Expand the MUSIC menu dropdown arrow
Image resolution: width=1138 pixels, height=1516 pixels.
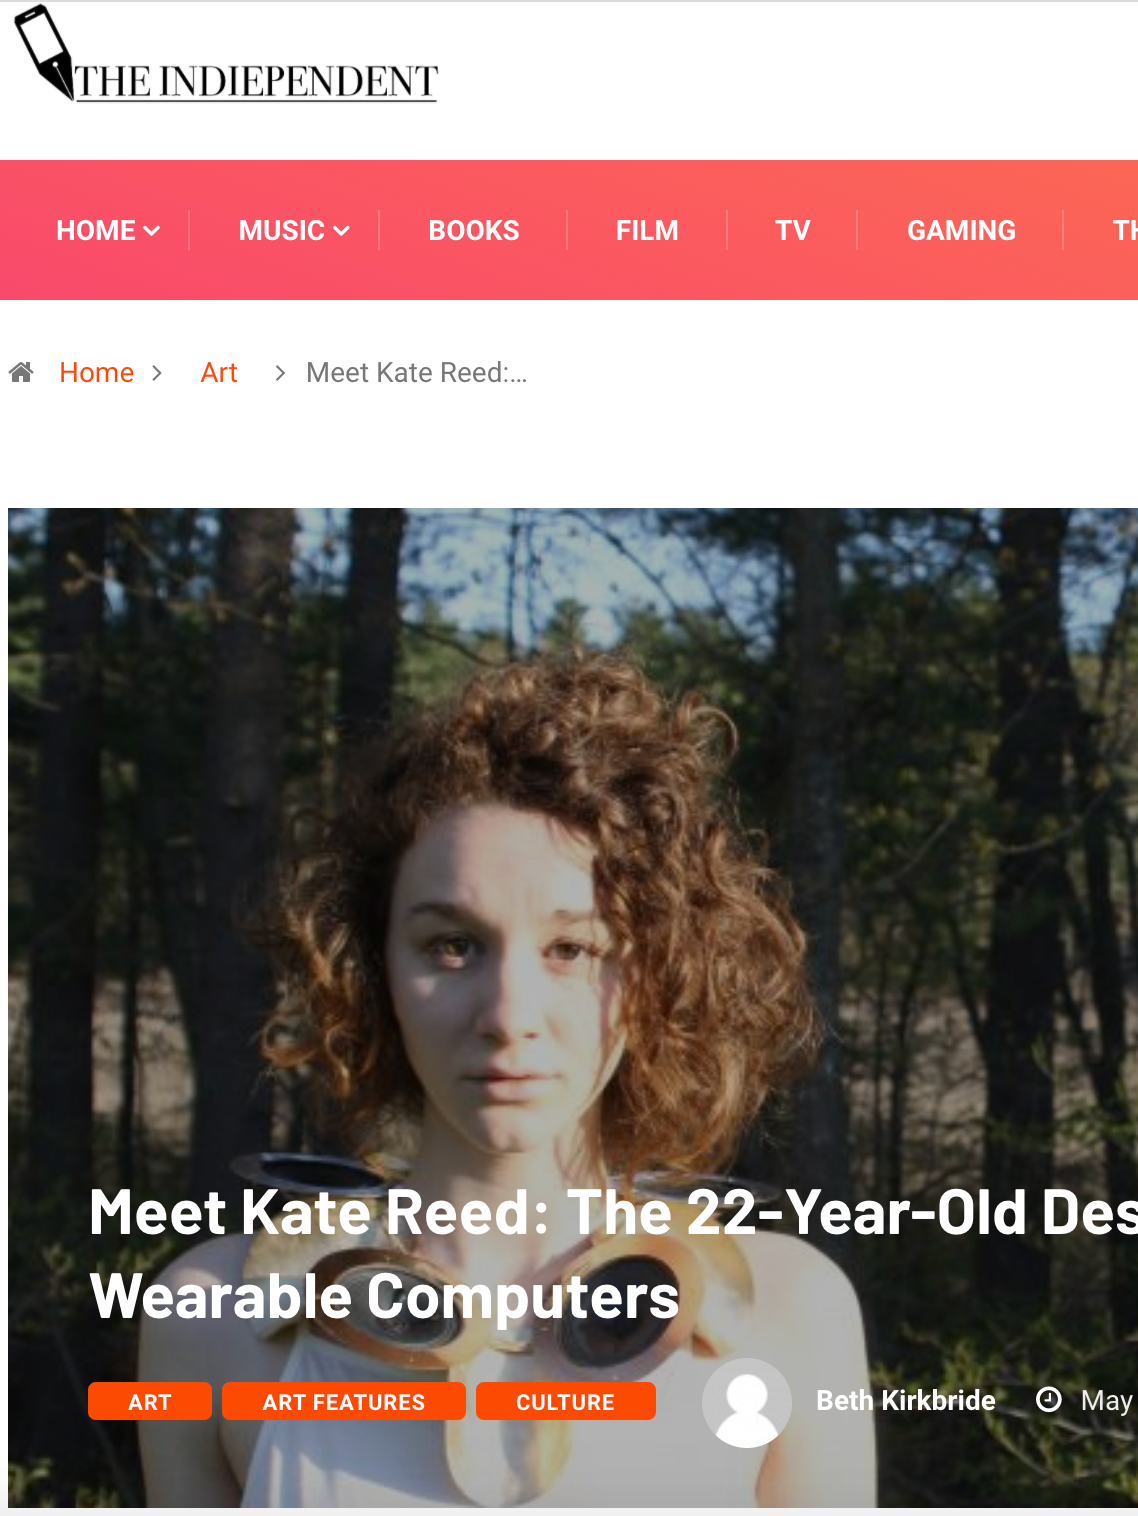(341, 231)
